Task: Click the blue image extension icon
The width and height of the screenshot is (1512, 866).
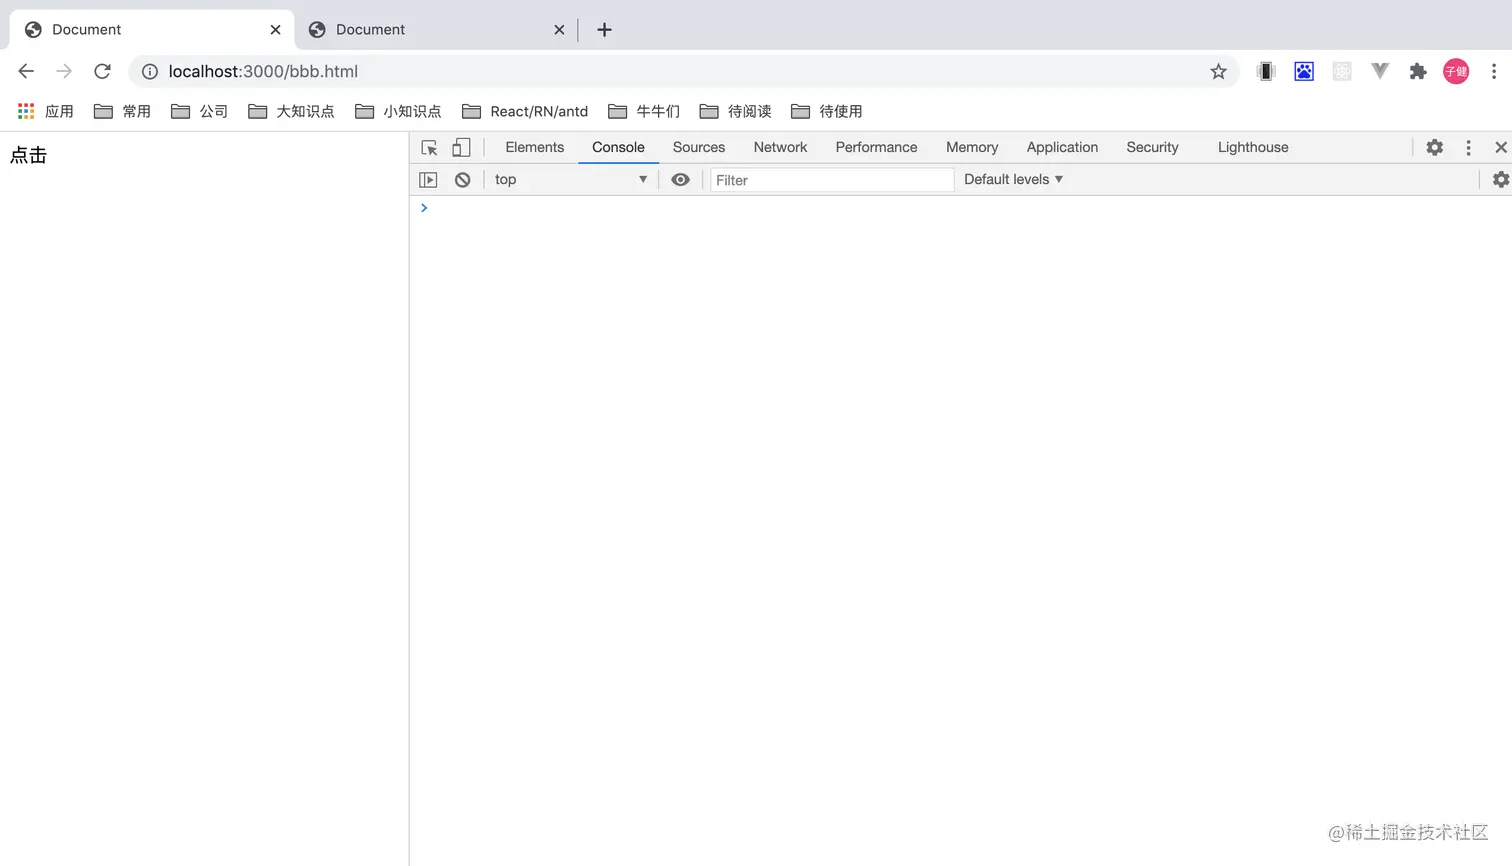Action: coord(1304,71)
